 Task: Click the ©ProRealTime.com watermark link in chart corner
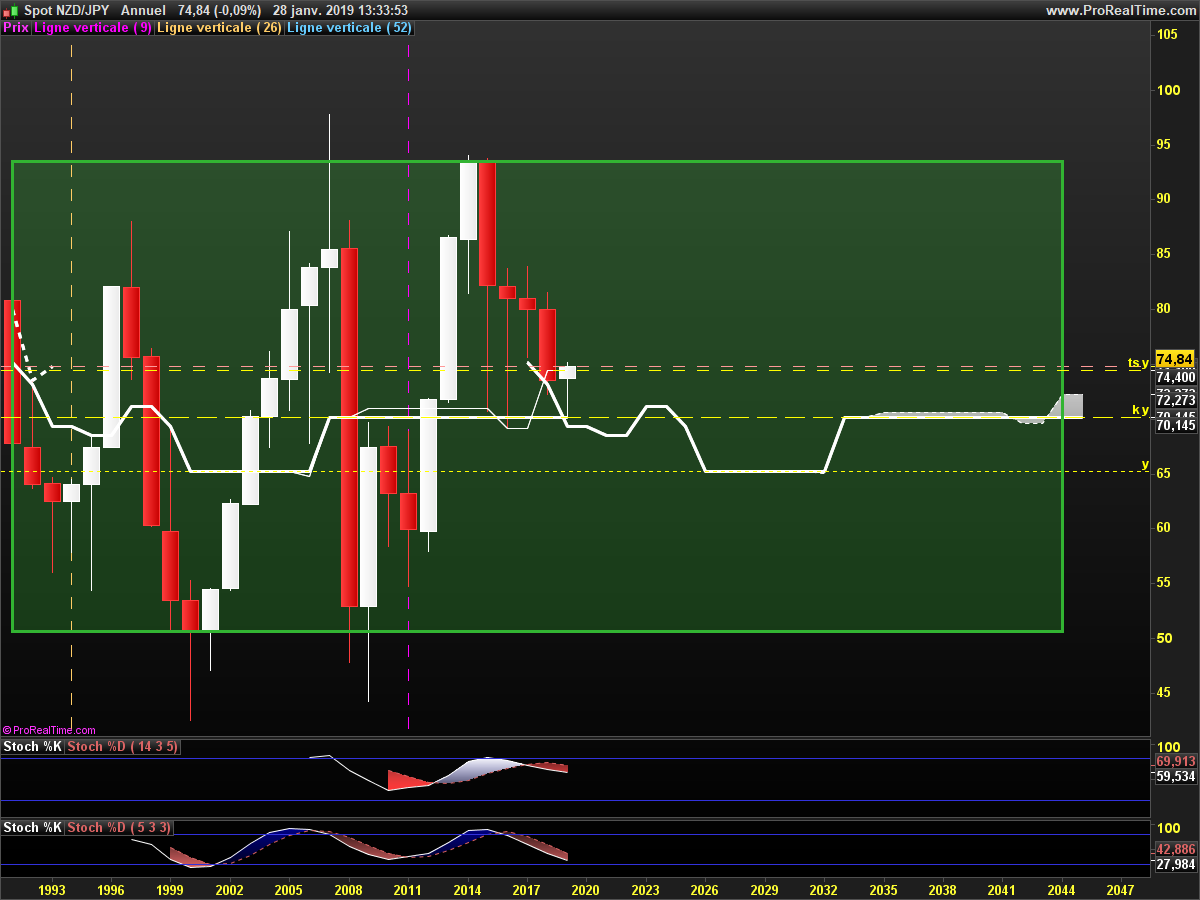[x=49, y=731]
